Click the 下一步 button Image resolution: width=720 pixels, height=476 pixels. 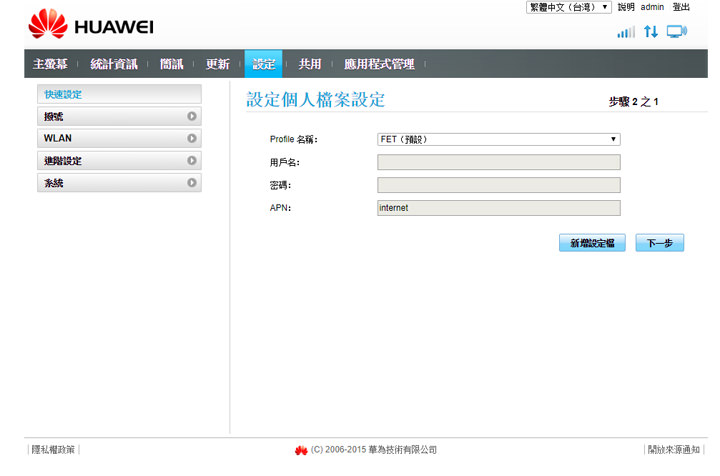(x=660, y=243)
